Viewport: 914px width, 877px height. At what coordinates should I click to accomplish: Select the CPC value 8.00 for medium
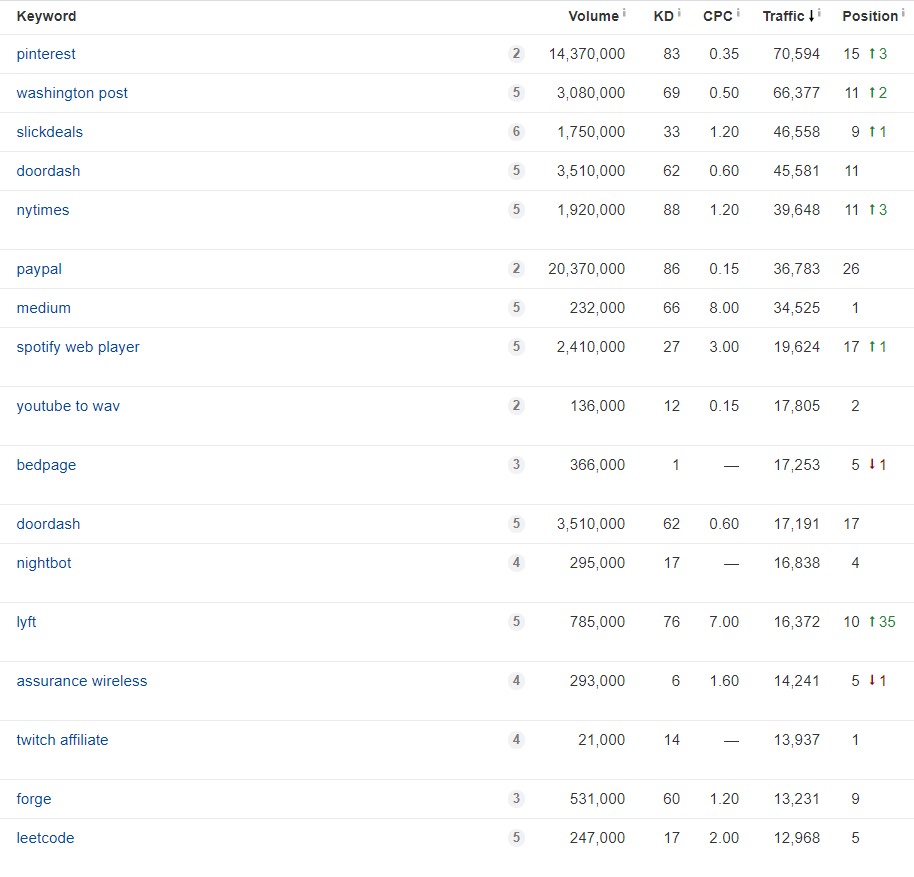click(x=724, y=308)
